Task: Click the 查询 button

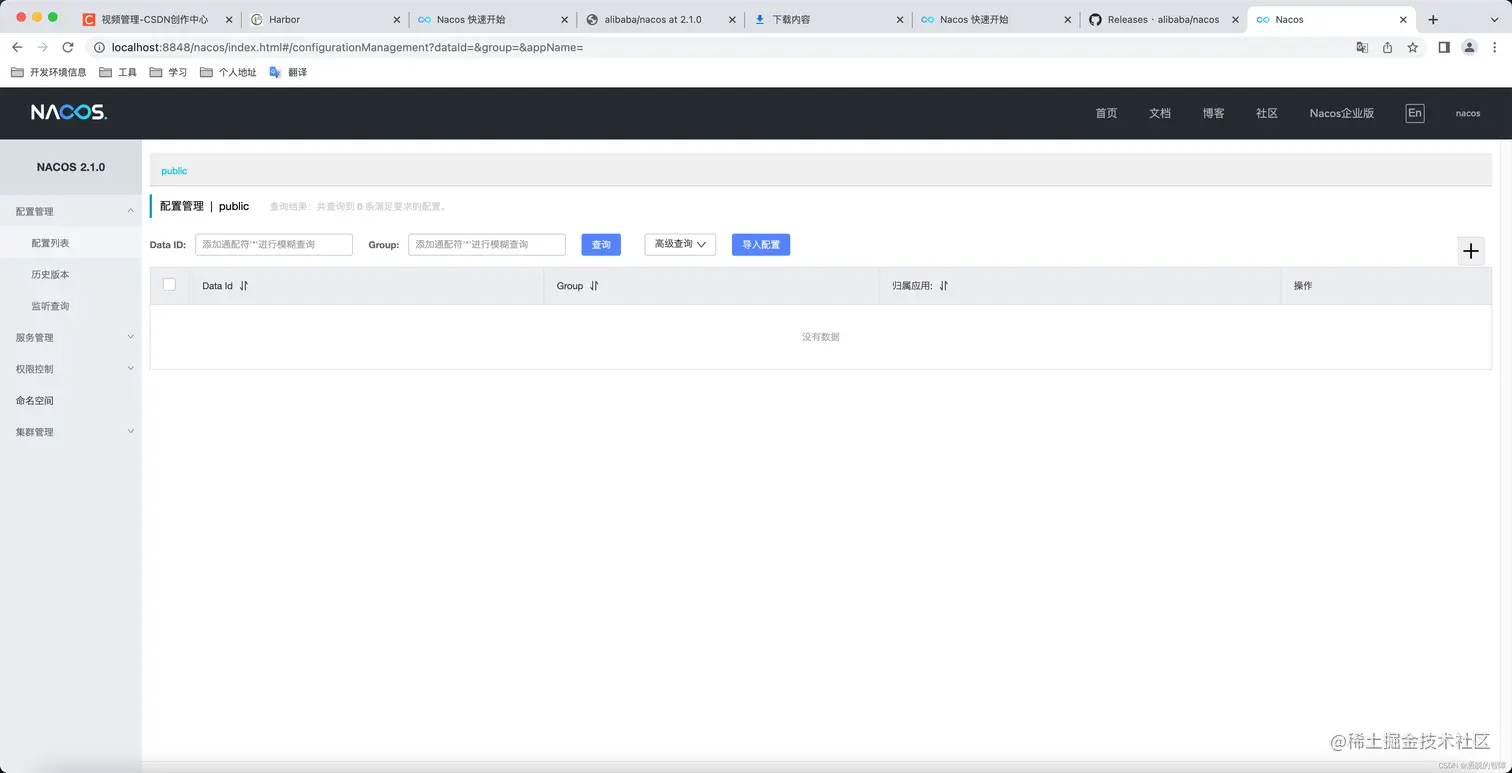Action: (x=601, y=244)
